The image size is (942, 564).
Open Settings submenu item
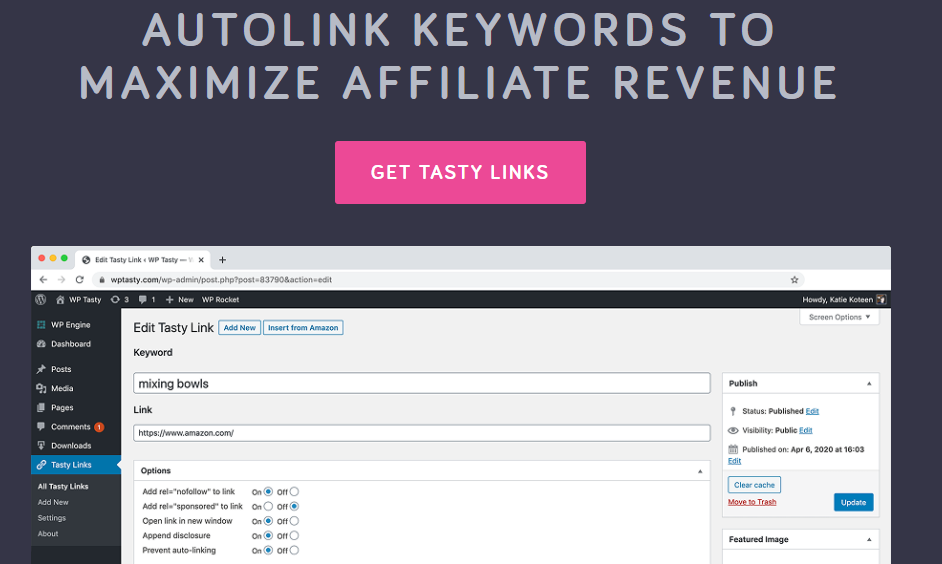point(52,518)
